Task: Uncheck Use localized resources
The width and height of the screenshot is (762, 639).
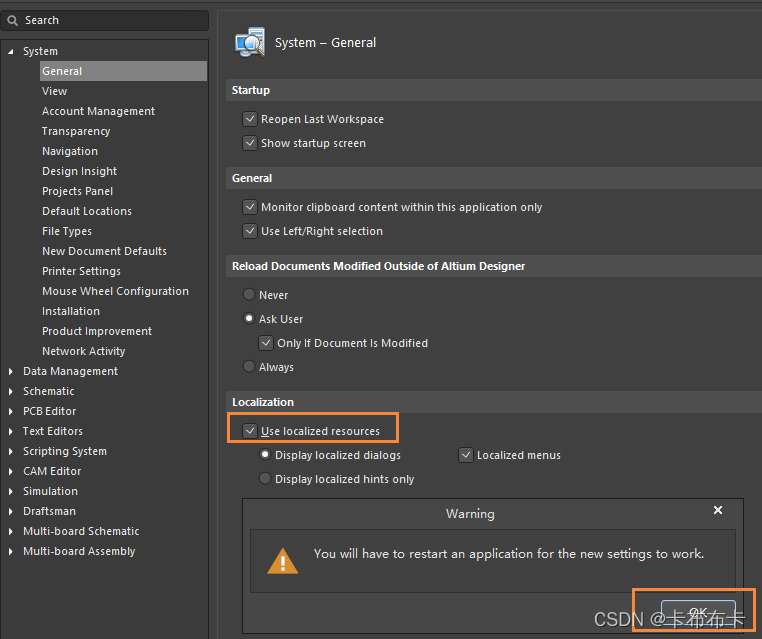Action: 250,431
